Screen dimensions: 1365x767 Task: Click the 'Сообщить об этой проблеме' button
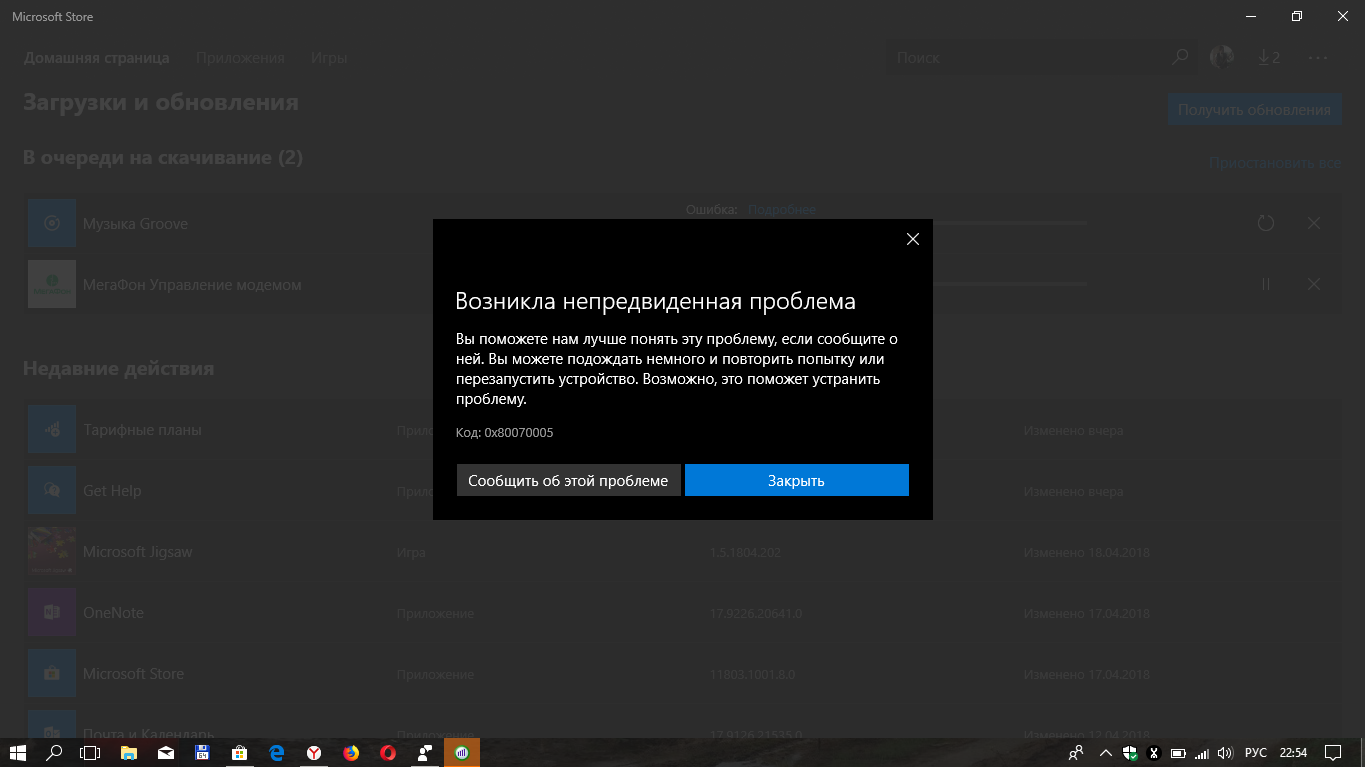tap(568, 480)
